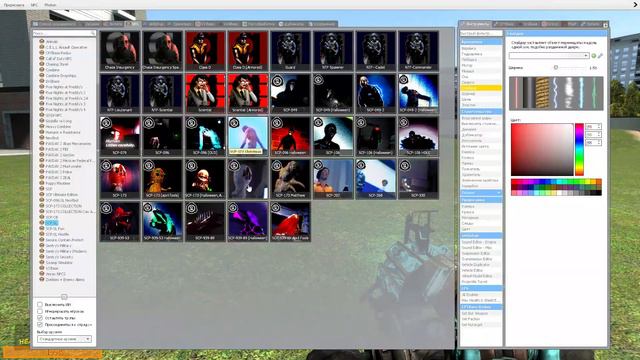
Task: Spawn the SCP-079 NPC
Action: (120, 136)
